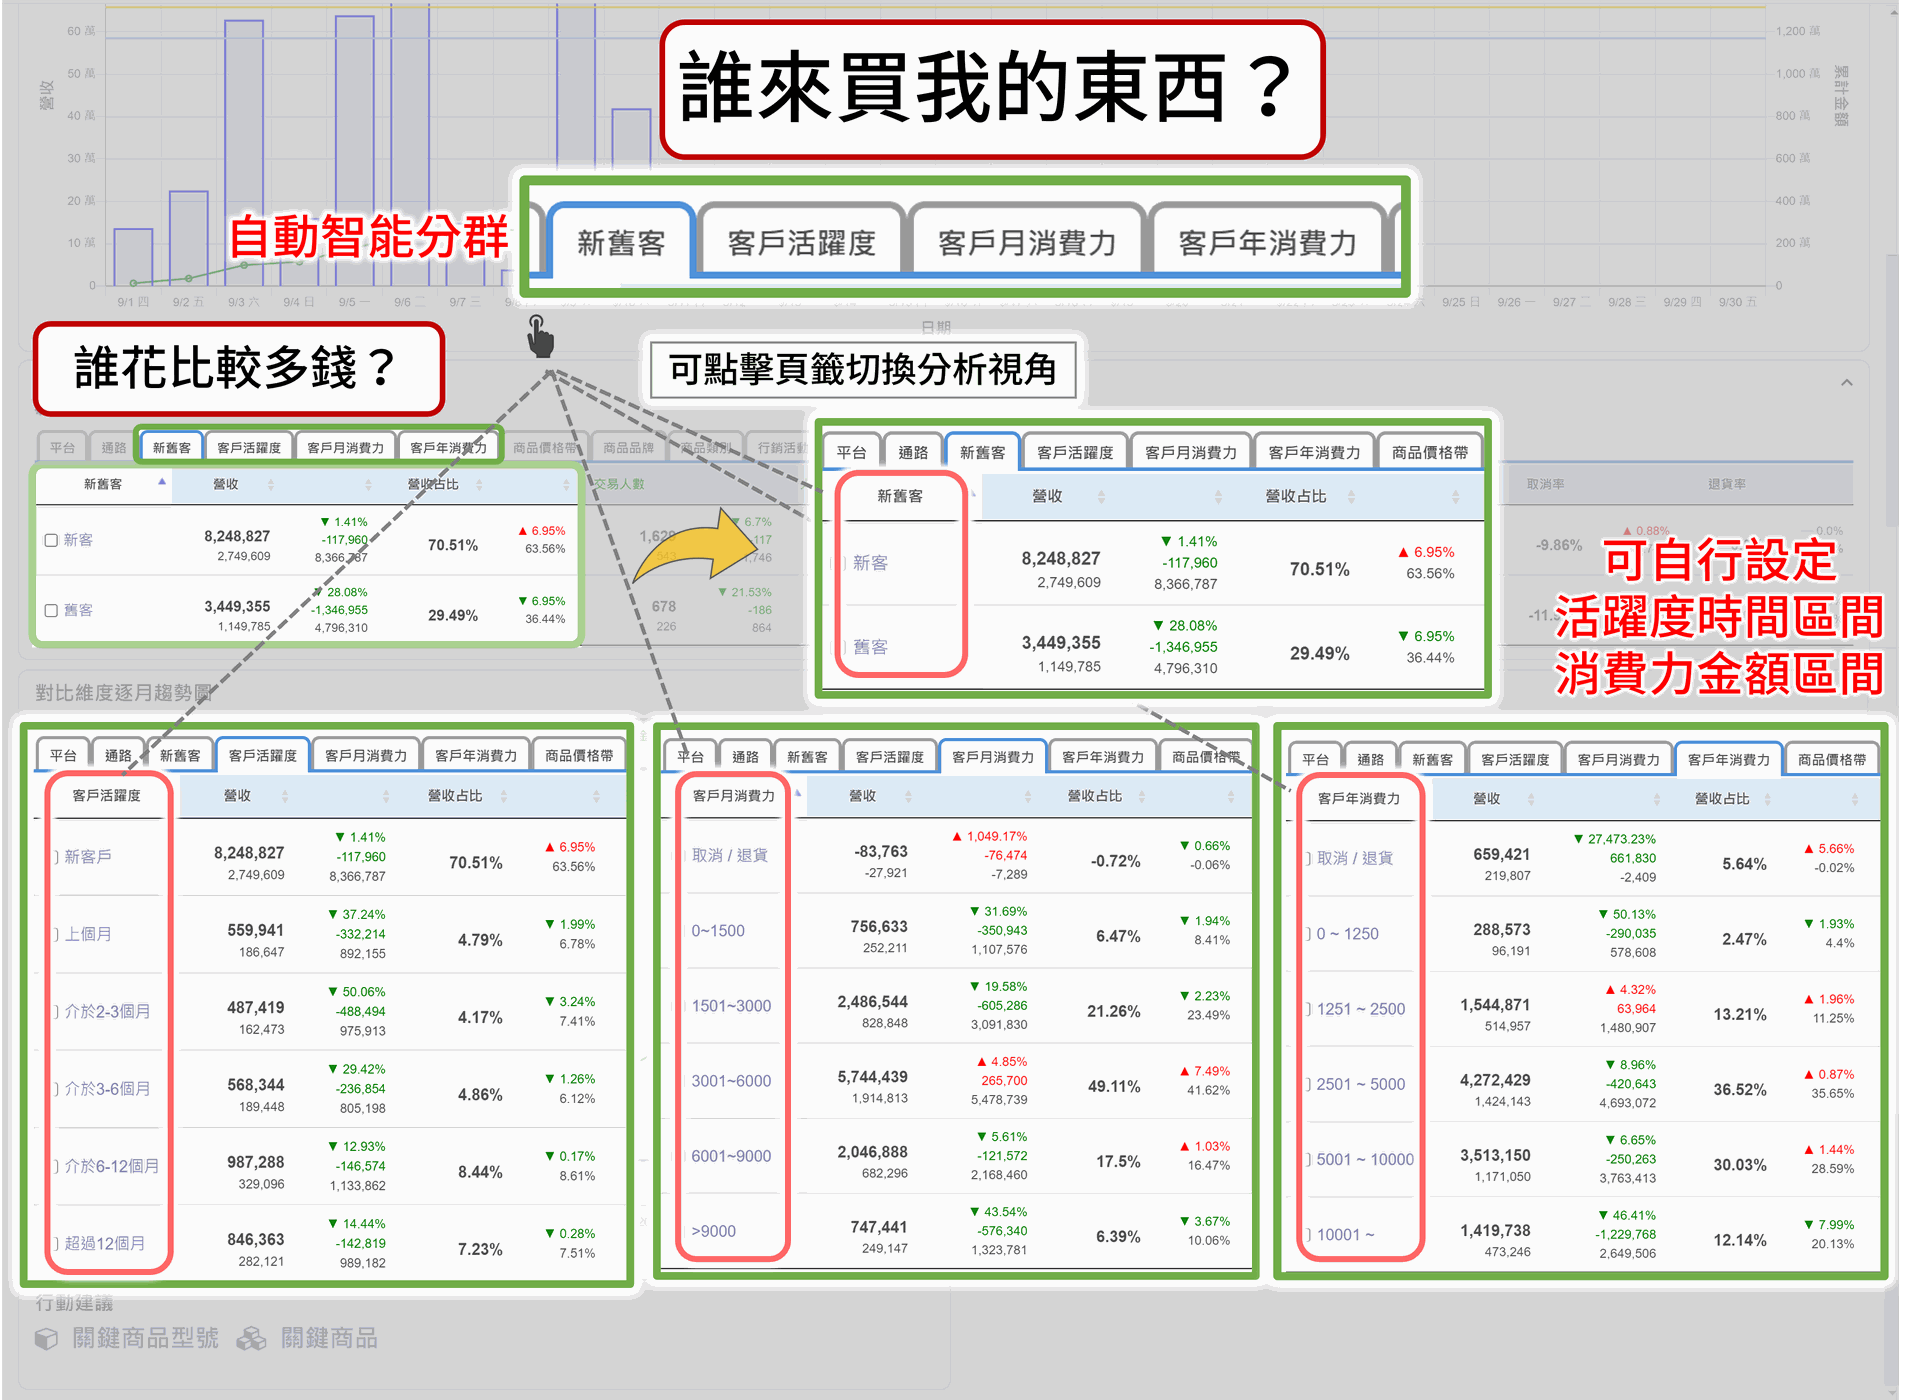The image size is (1920, 1400).
Task: Select active 客戶月消費力 tab in bottom-middle panel
Action: [992, 756]
